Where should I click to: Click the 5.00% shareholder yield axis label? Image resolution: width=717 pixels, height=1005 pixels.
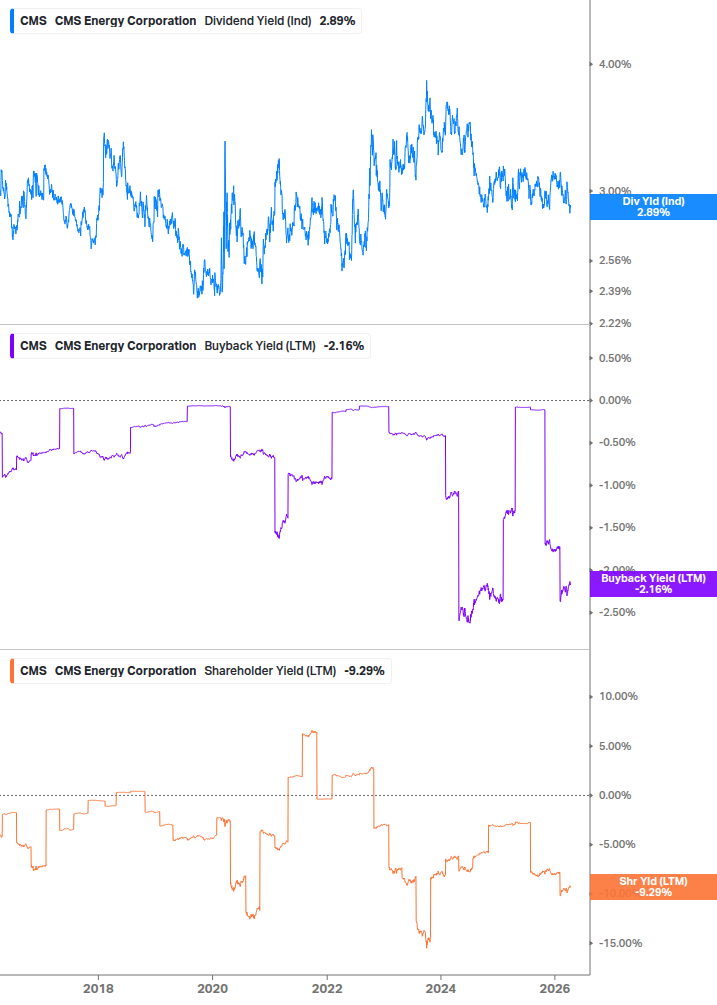click(x=615, y=747)
